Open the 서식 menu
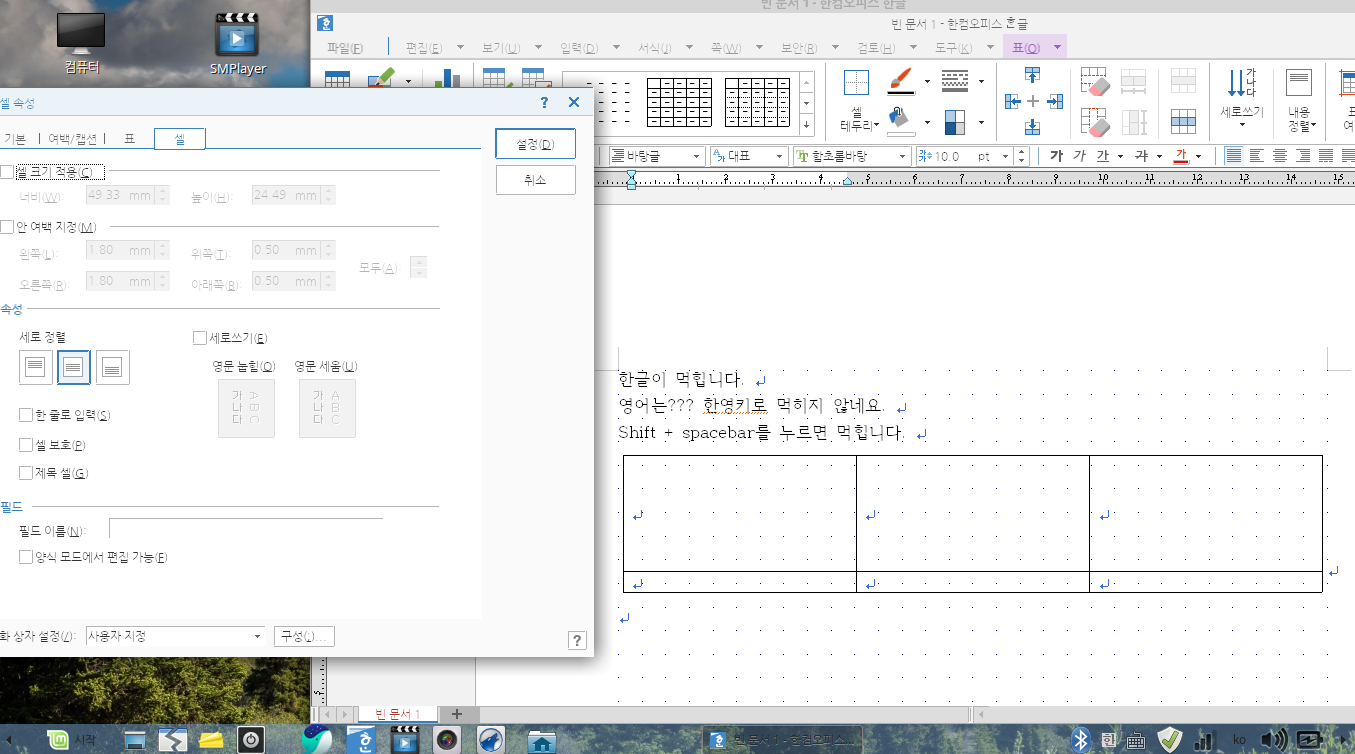Screen dimensions: 1355x754 pyautogui.click(x=654, y=47)
